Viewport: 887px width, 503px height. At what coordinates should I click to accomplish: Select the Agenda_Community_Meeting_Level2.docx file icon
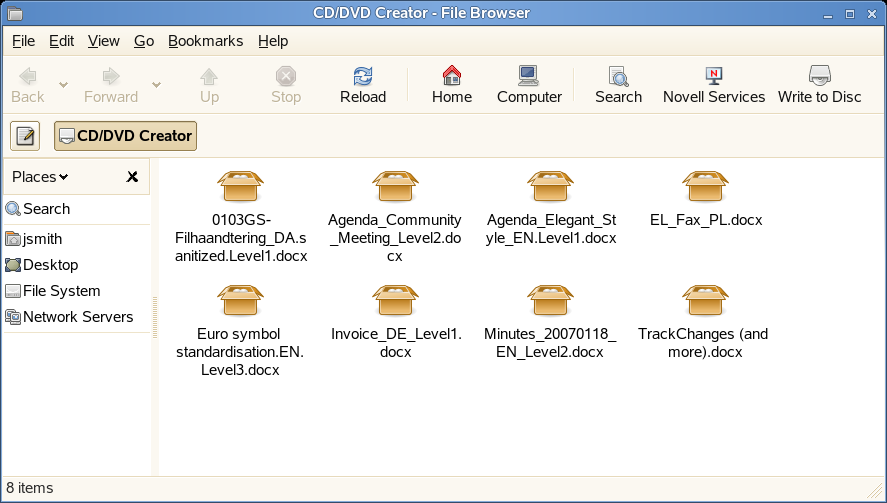coord(395,186)
